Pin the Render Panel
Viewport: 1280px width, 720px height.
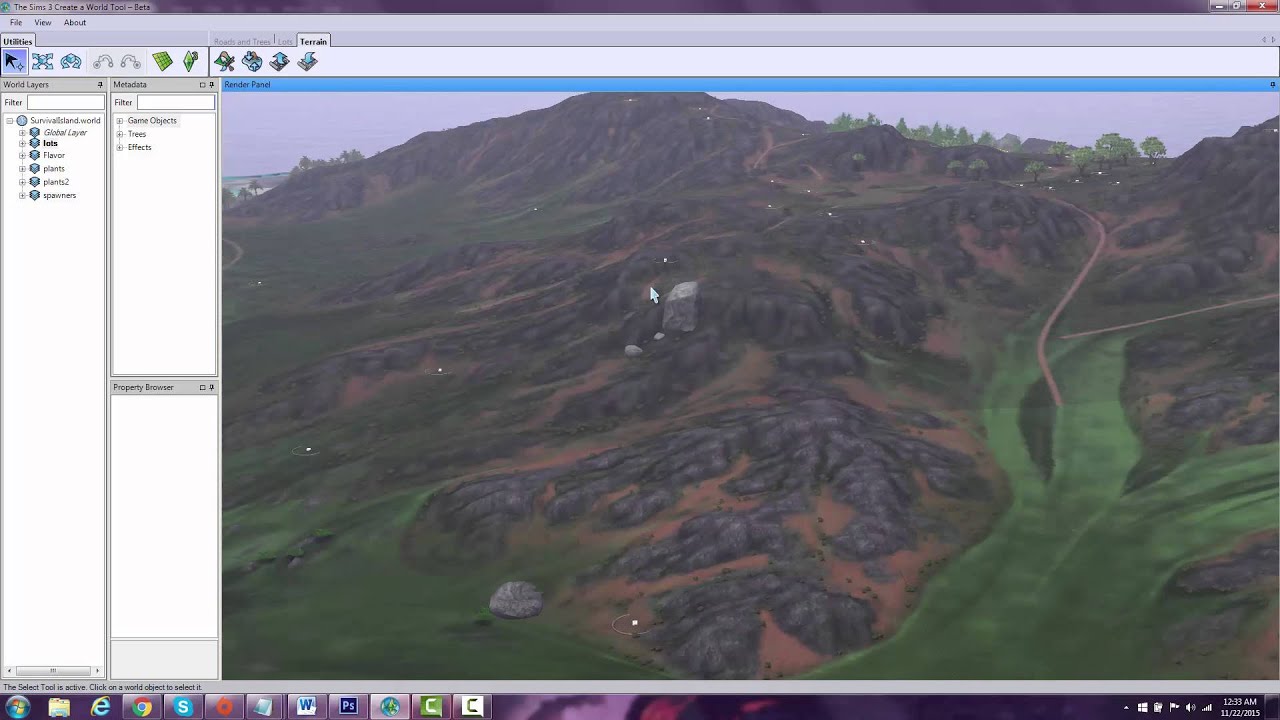[x=1273, y=85]
